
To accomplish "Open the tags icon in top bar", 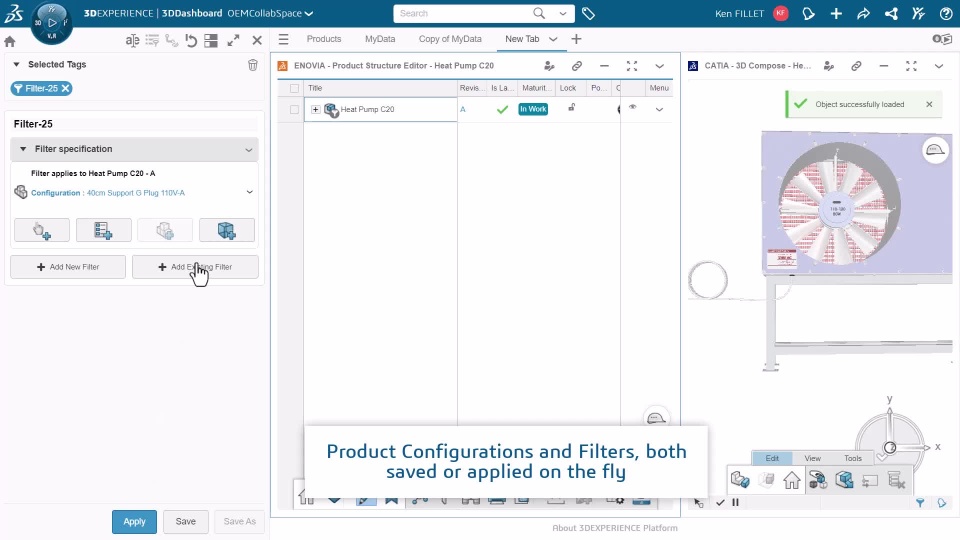I will point(588,13).
